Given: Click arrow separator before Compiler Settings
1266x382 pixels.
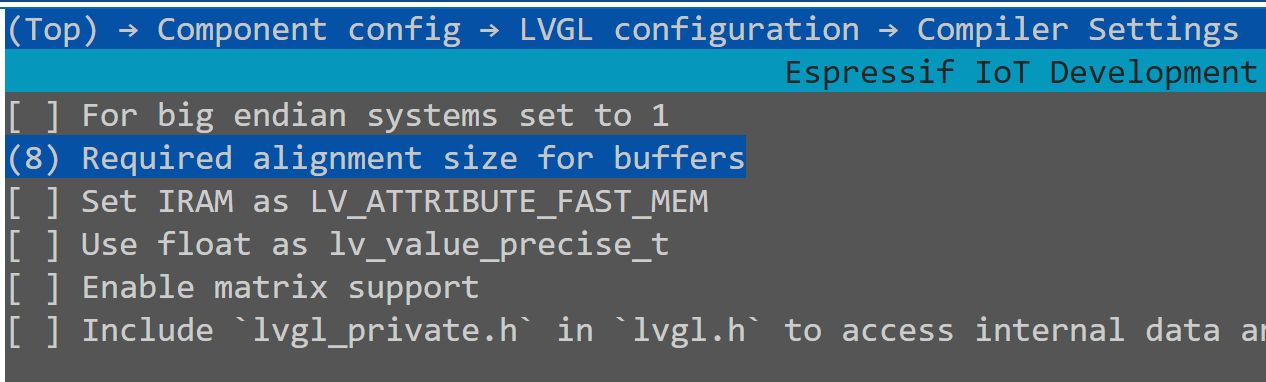Looking at the screenshot, I should (888, 31).
